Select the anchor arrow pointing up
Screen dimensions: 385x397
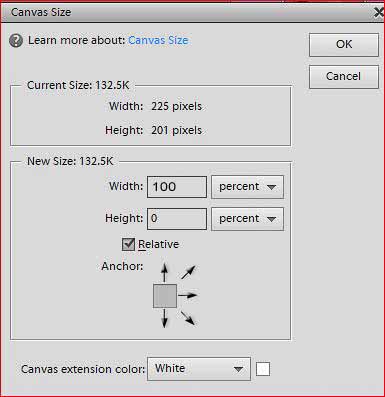click(x=164, y=273)
